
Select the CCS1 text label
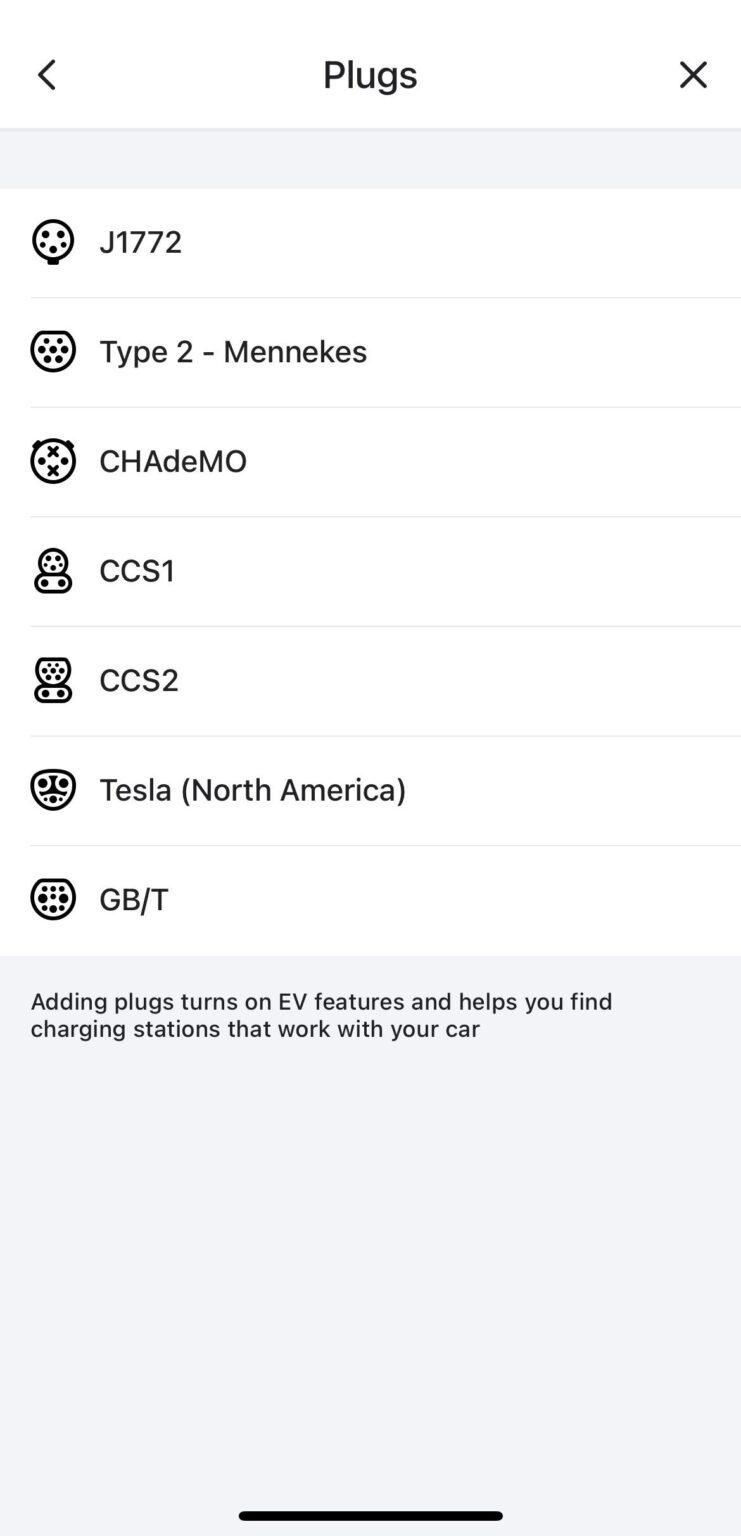[137, 571]
